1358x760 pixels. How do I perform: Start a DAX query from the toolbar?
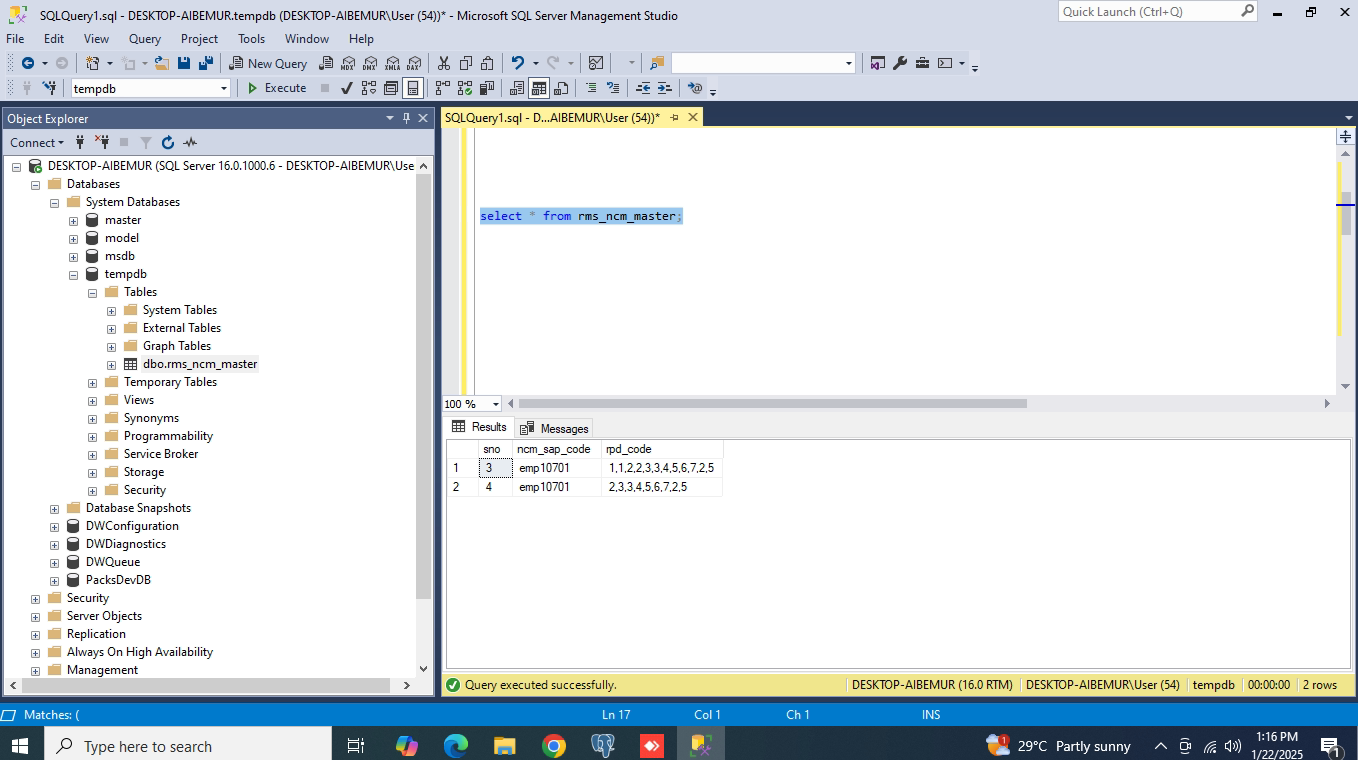click(x=413, y=63)
